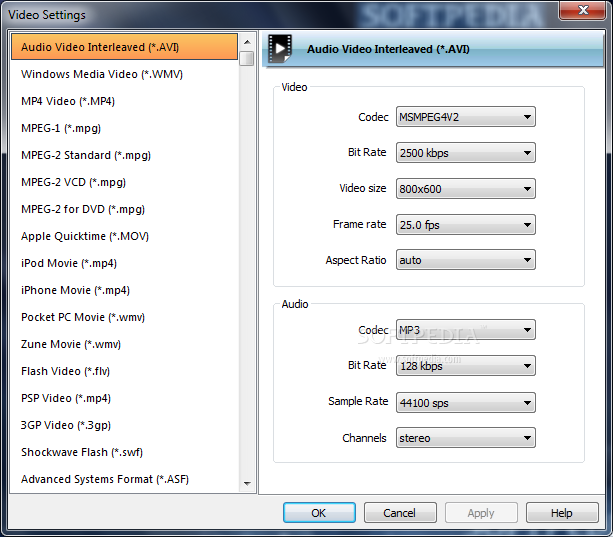Viewport: 613px width, 537px height.
Task: Open Channels dropdown set to stereo
Action: [466, 437]
